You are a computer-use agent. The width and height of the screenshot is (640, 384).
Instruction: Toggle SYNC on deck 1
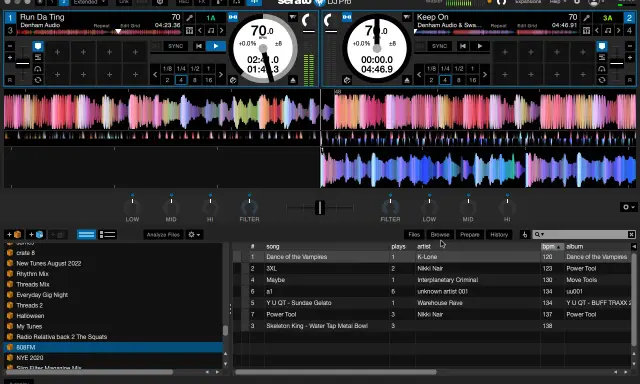(176, 46)
